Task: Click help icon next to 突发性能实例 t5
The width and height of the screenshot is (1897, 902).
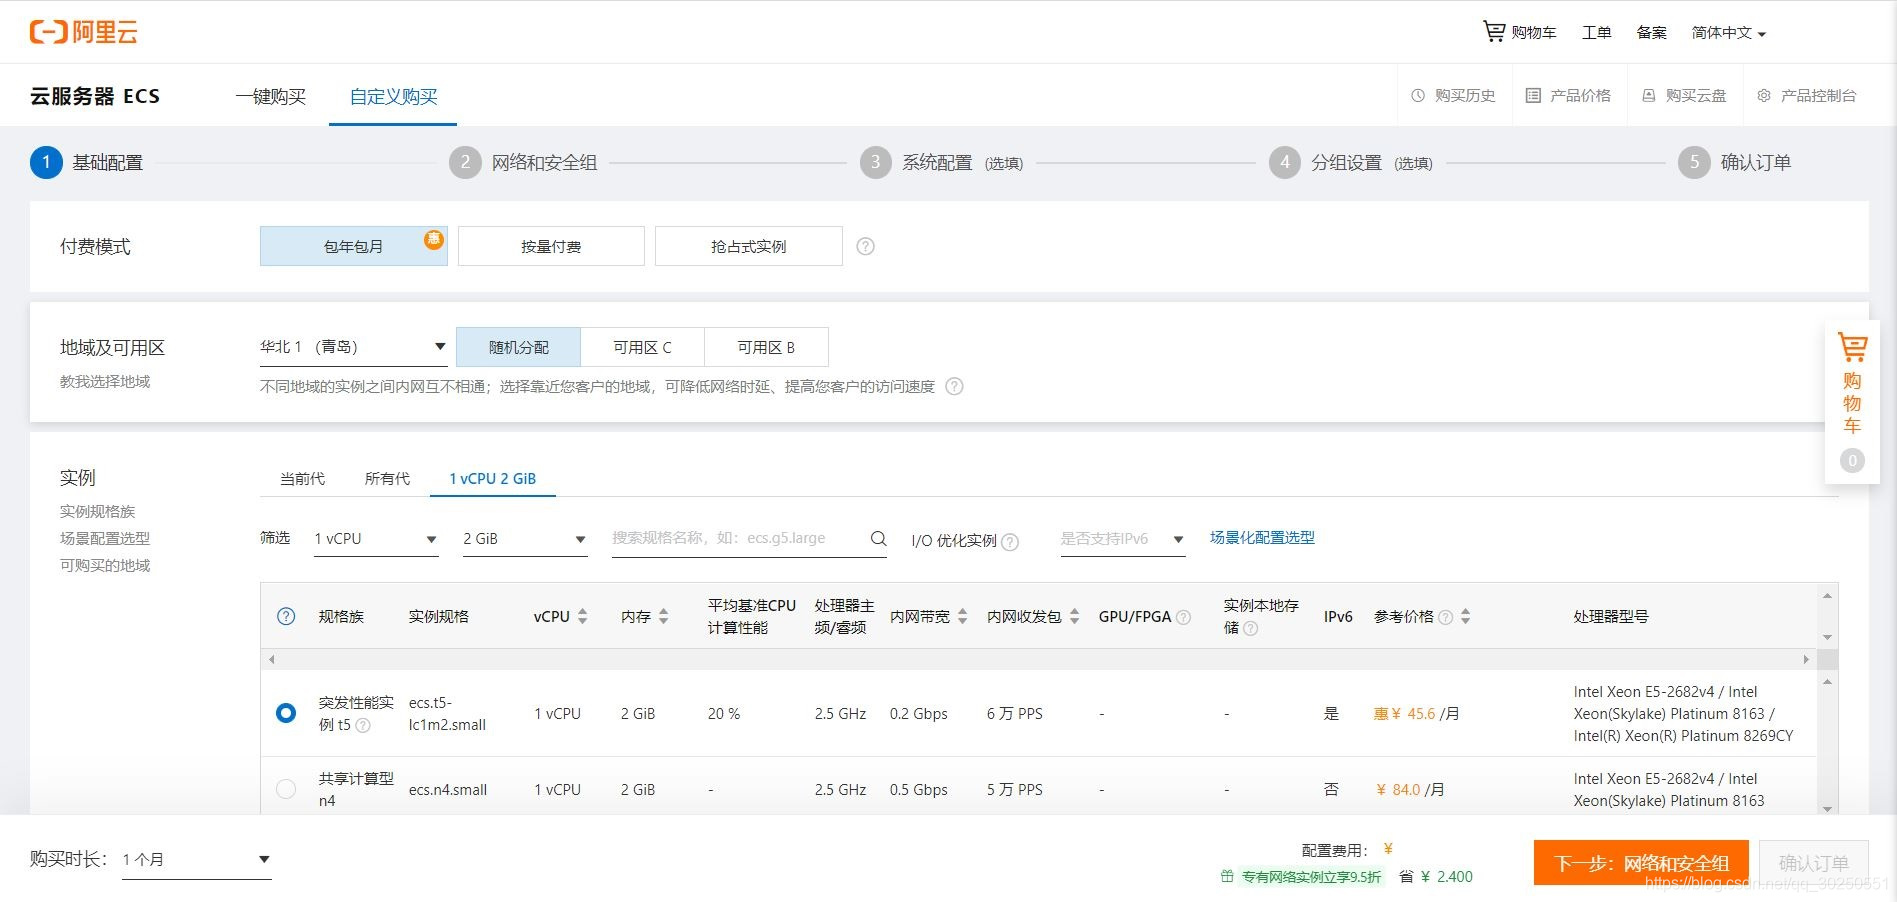Action: click(x=363, y=725)
